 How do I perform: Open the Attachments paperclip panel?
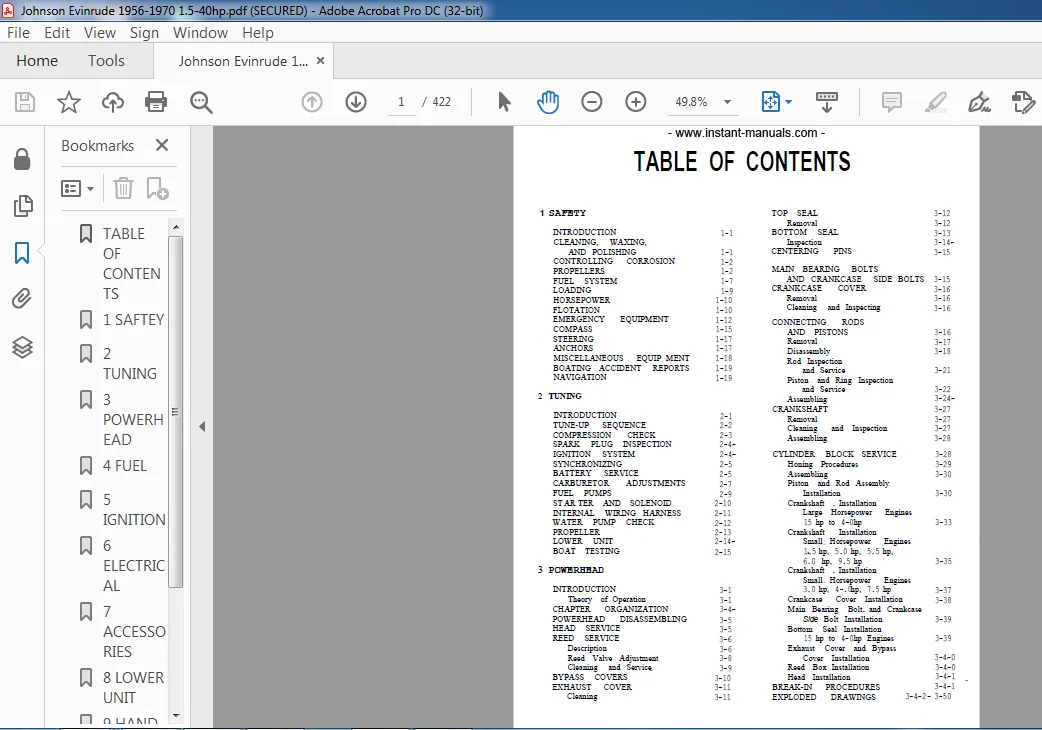pyautogui.click(x=22, y=299)
